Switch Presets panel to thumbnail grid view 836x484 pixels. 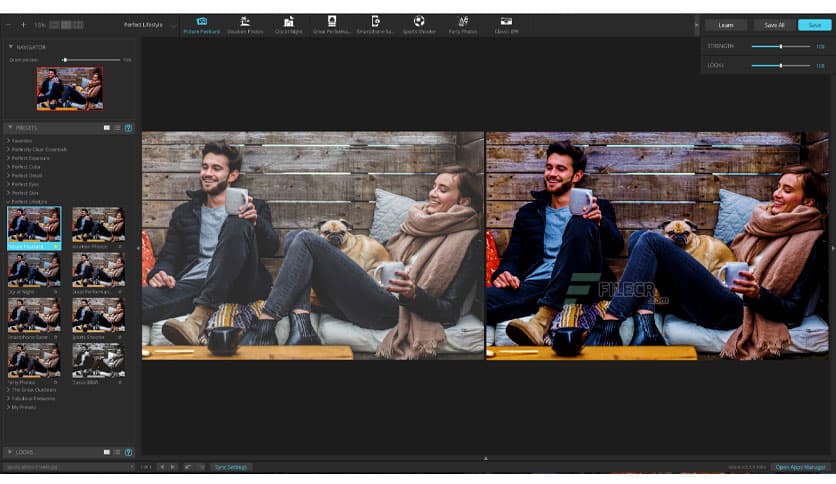click(x=108, y=128)
